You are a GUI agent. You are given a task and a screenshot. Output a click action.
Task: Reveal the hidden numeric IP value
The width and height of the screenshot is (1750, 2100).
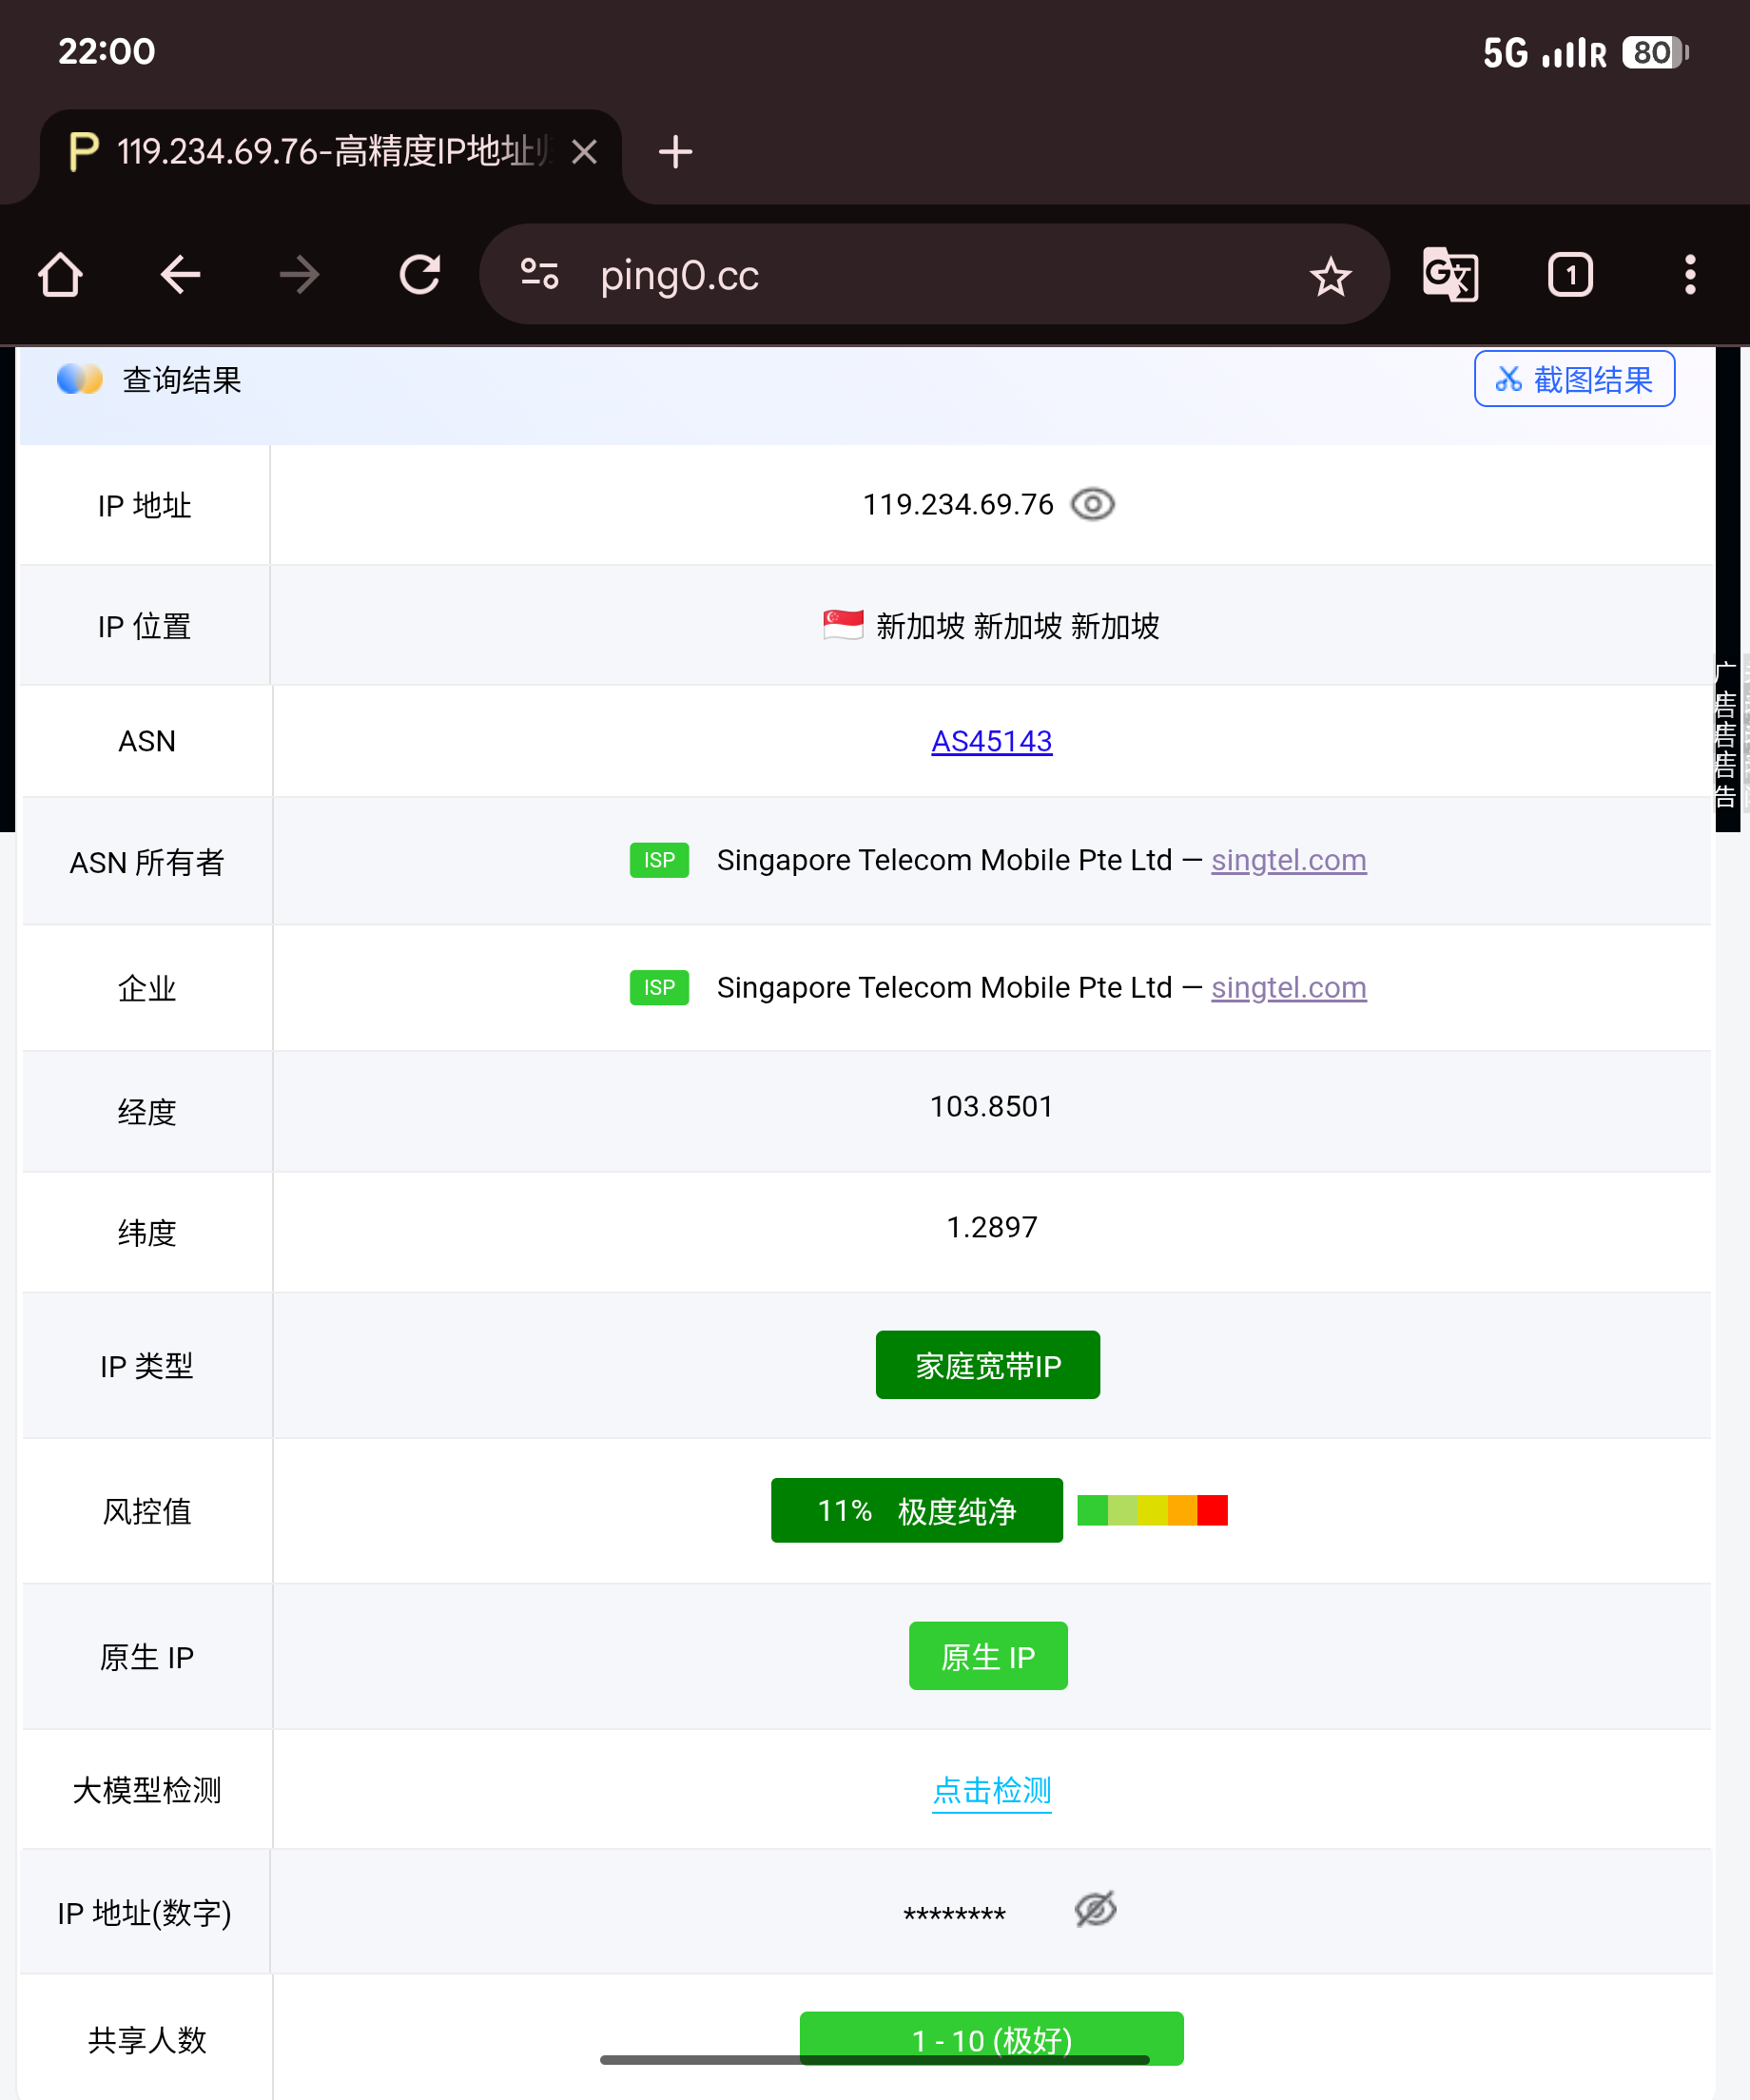pyautogui.click(x=1093, y=1911)
